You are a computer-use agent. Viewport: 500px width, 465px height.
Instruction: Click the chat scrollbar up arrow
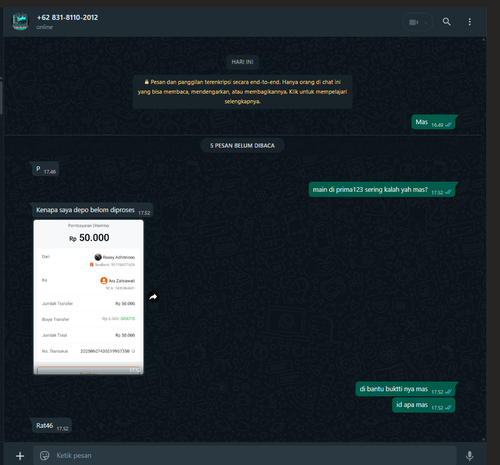[483, 40]
